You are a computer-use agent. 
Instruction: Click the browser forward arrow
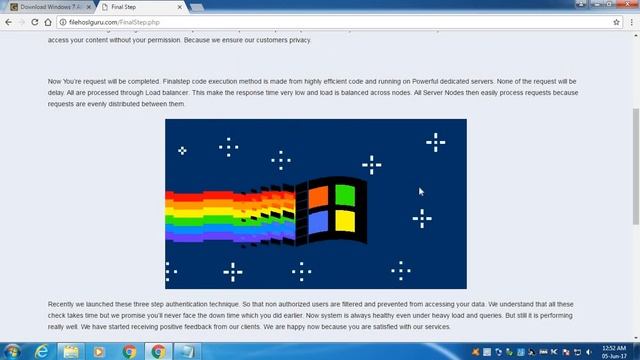[x=22, y=22]
